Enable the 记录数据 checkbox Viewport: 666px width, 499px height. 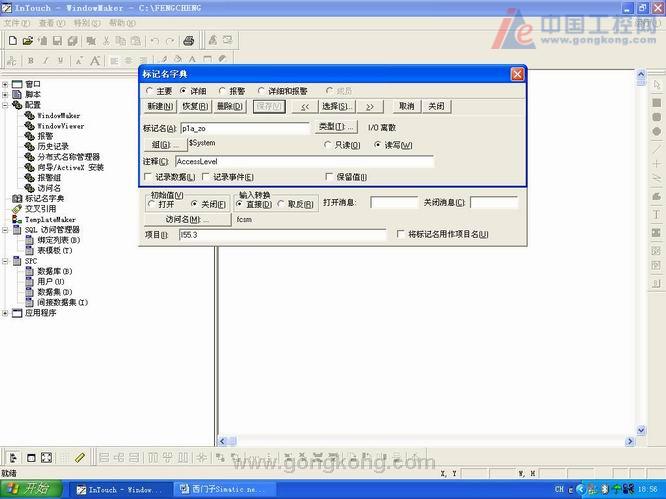click(148, 177)
